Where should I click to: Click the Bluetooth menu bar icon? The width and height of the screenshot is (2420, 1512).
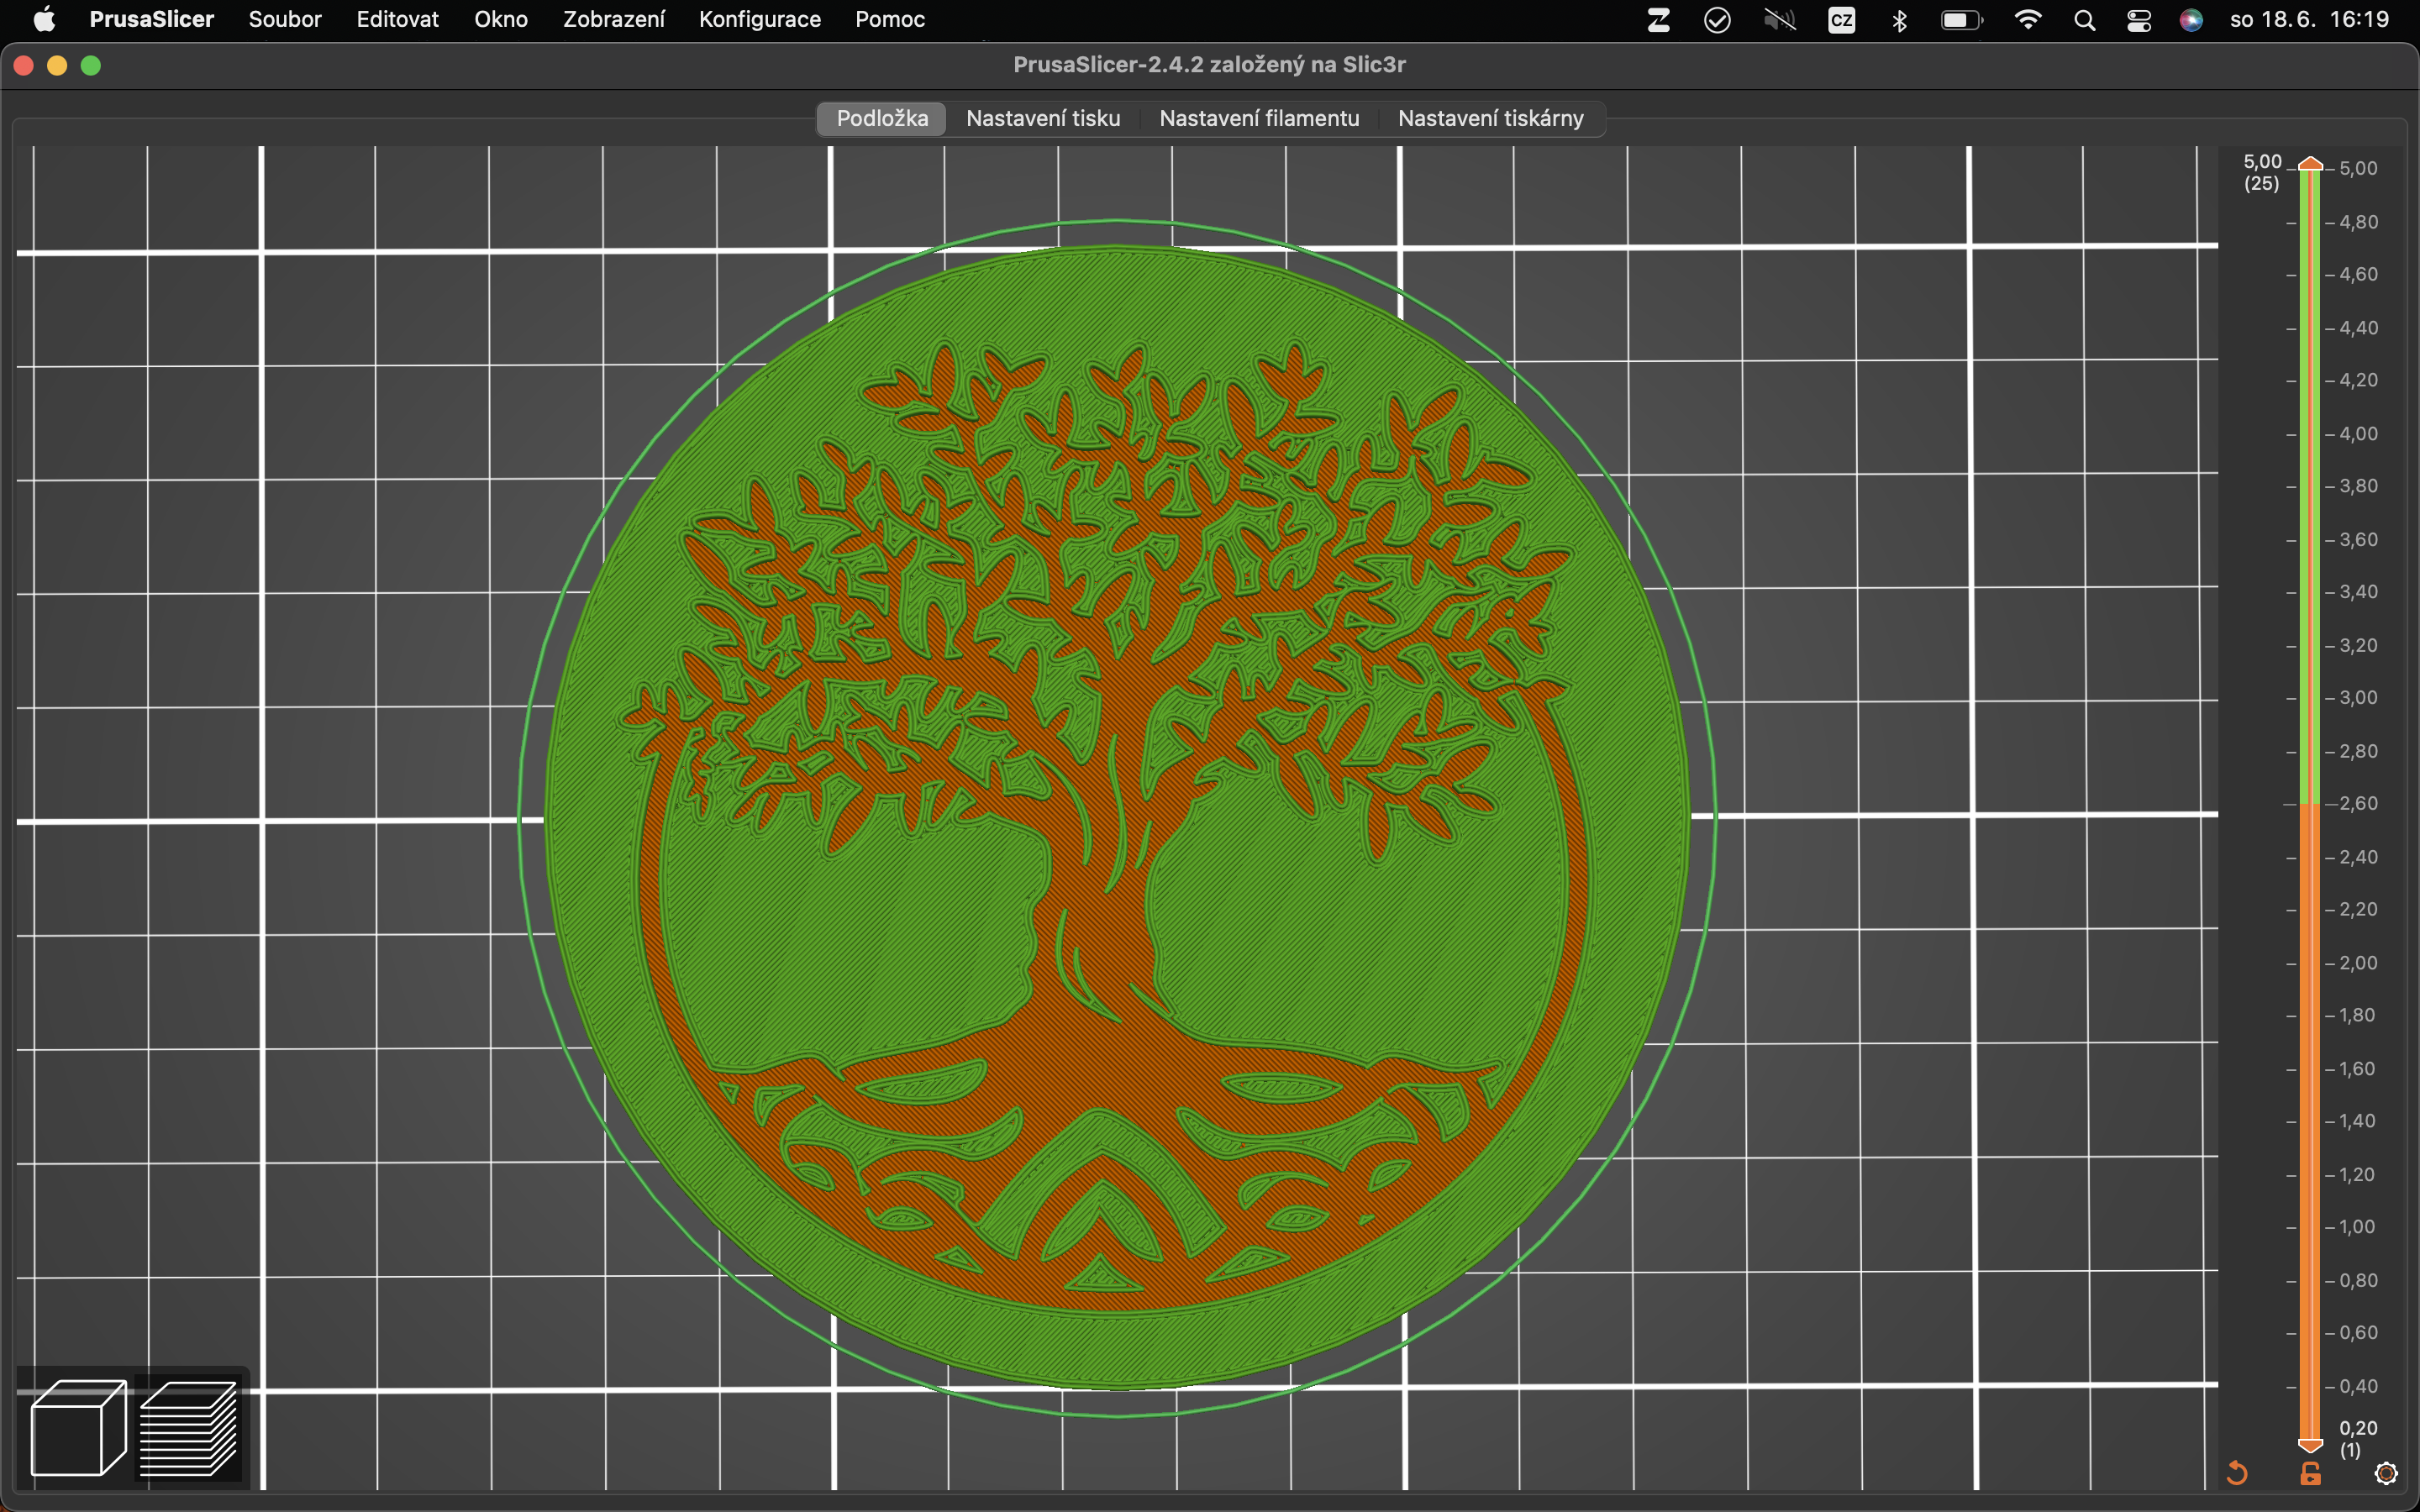(x=1900, y=20)
